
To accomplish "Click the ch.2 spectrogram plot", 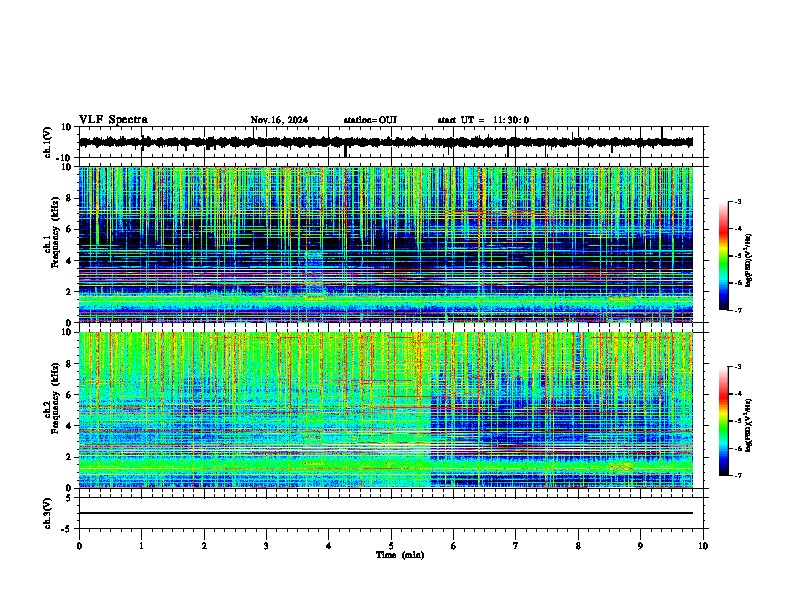I will tap(386, 410).
